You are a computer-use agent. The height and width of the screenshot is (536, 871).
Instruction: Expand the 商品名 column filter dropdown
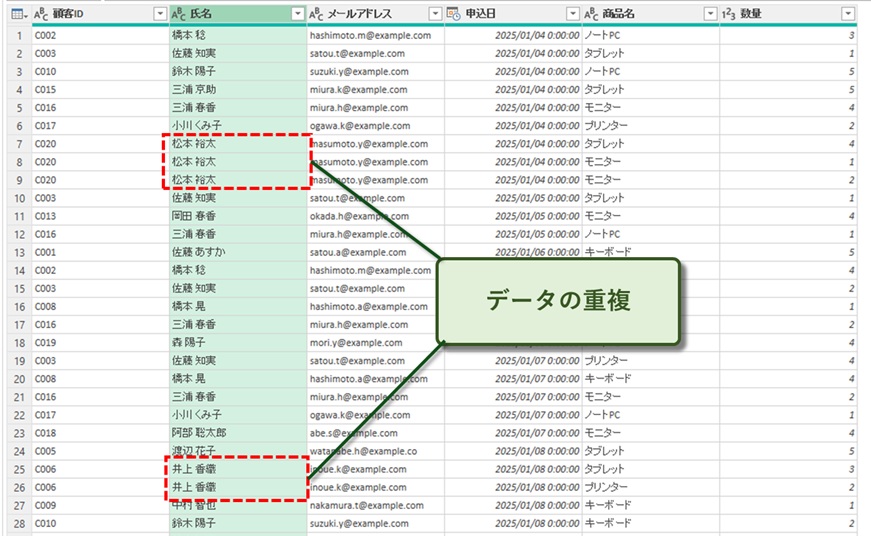[710, 14]
